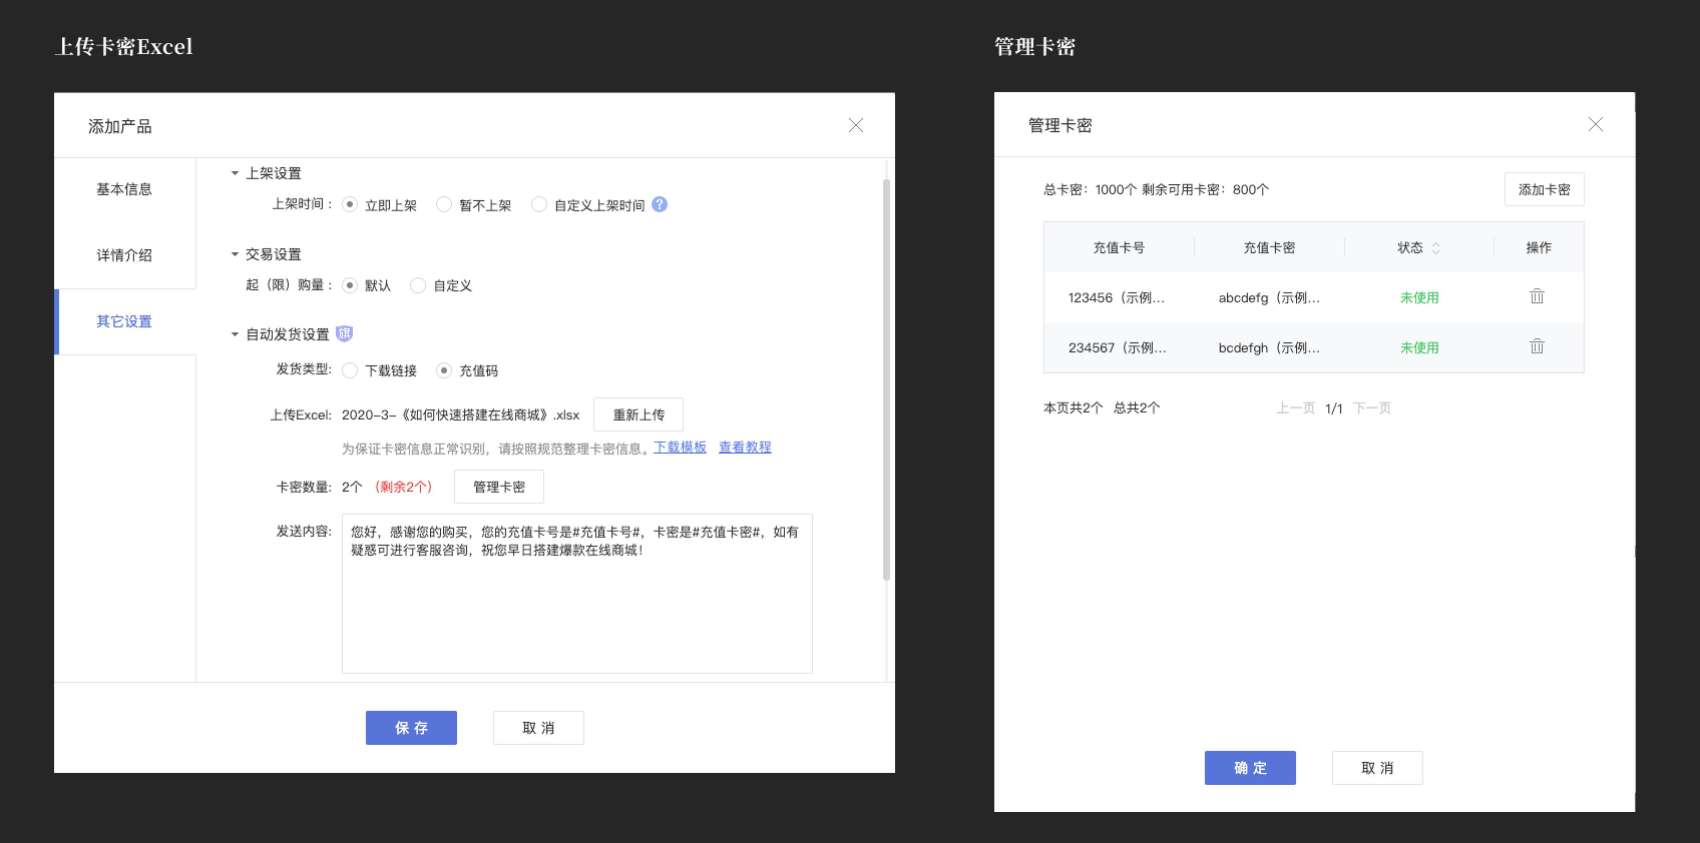This screenshot has height=843, width=1700.
Task: Delete the 234567 card row
Action: click(1537, 346)
